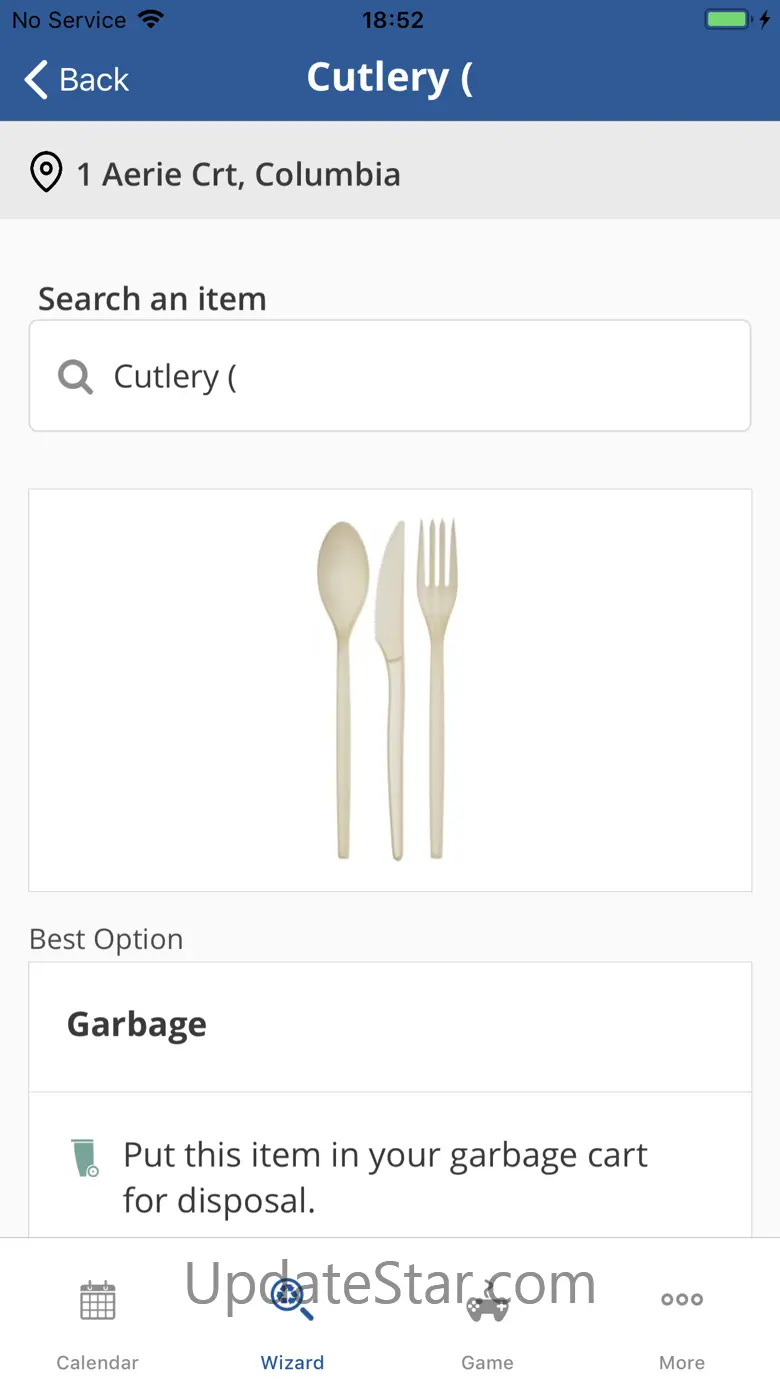This screenshot has width=780, height=1387.
Task: Tap the green garbage cart icon
Action: point(86,1157)
